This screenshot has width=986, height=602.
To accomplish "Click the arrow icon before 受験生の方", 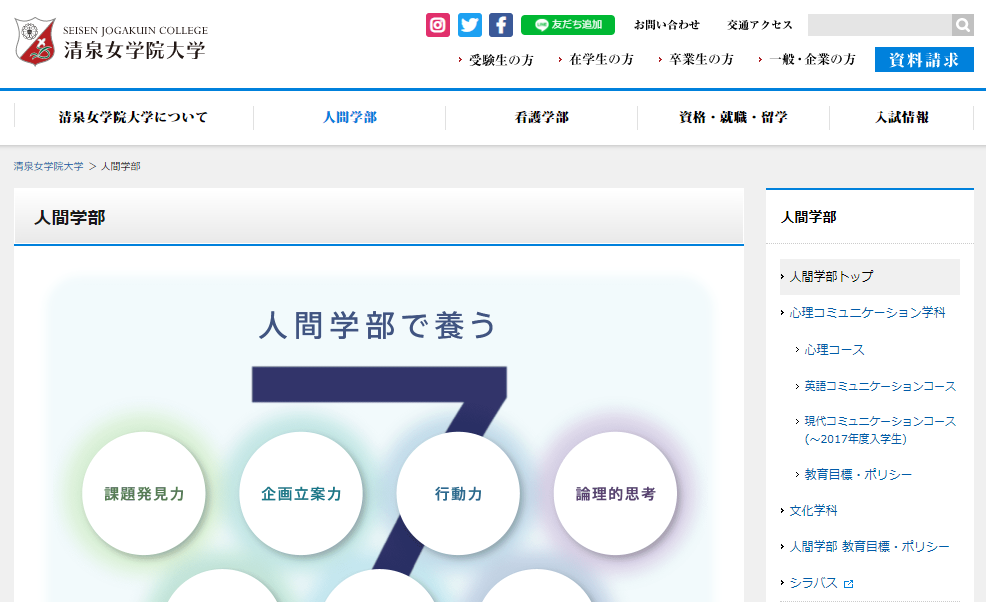I will [x=456, y=60].
